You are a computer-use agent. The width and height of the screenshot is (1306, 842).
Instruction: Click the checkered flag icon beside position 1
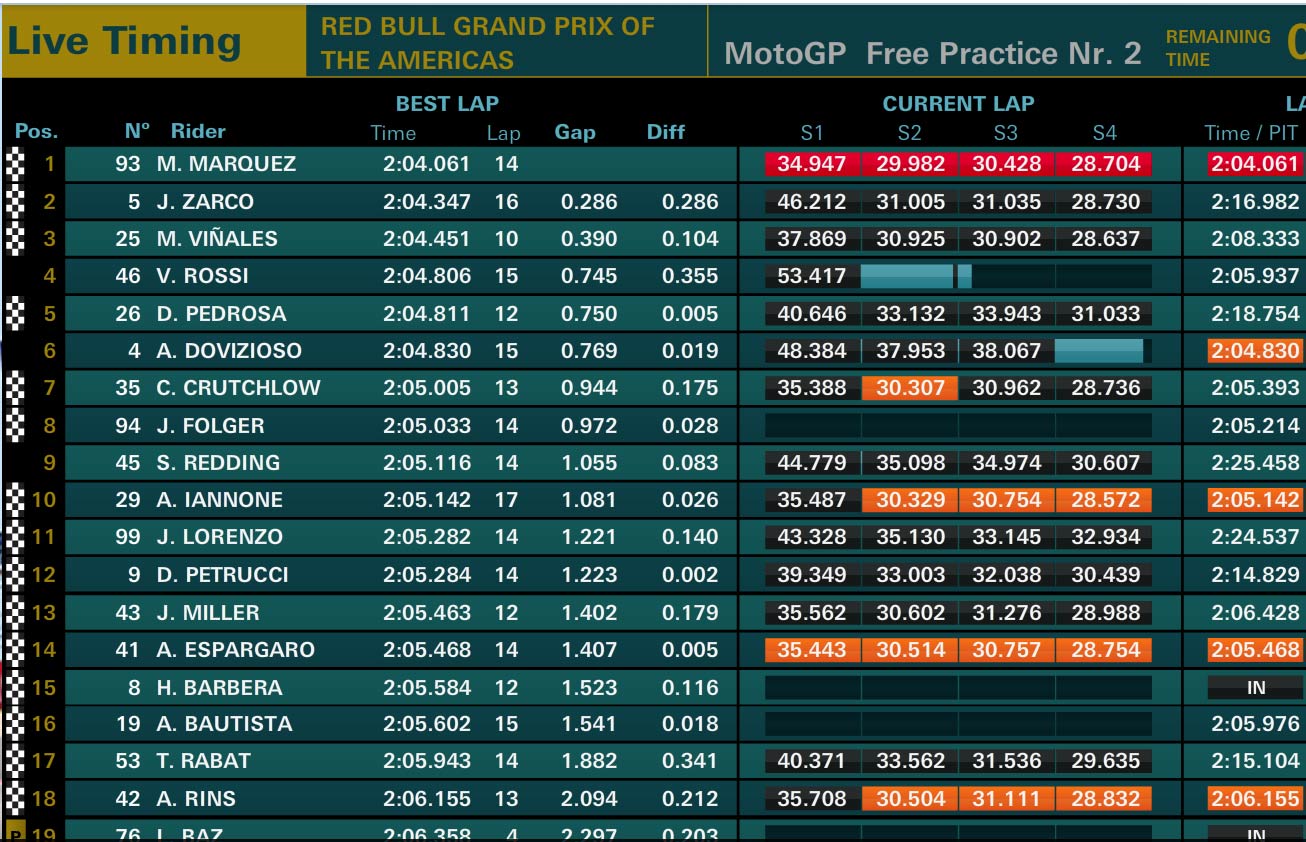[15, 164]
